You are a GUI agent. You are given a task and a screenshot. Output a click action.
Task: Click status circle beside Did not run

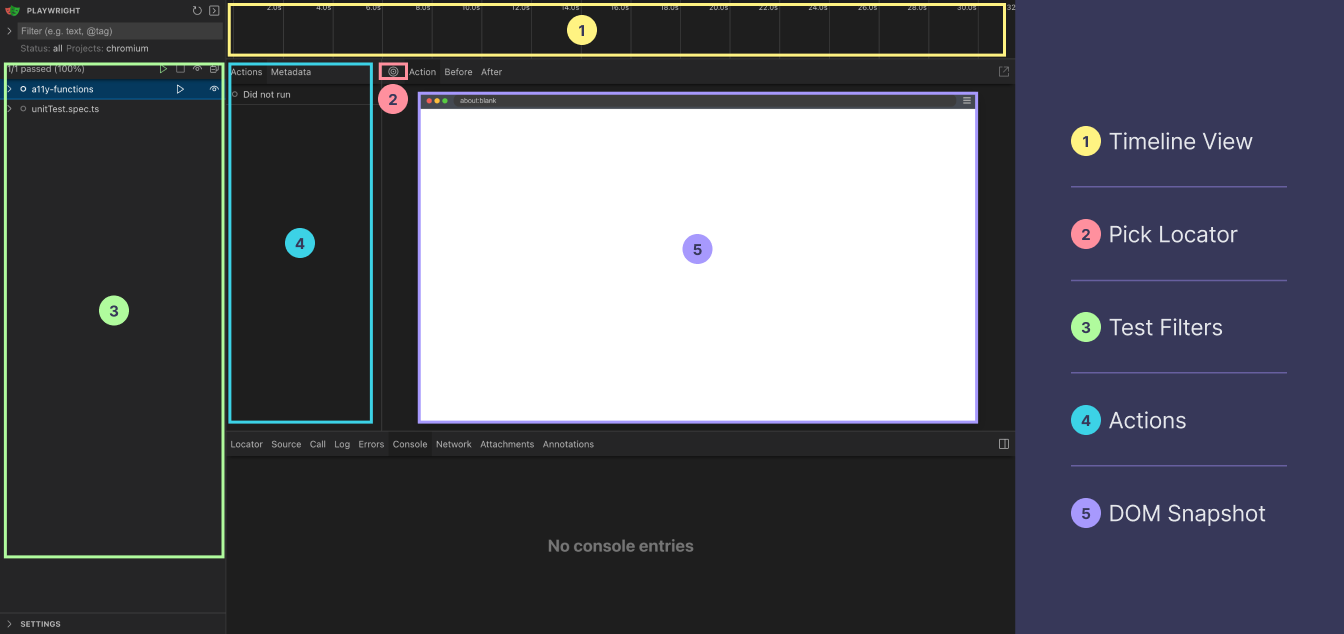pyautogui.click(x=235, y=94)
